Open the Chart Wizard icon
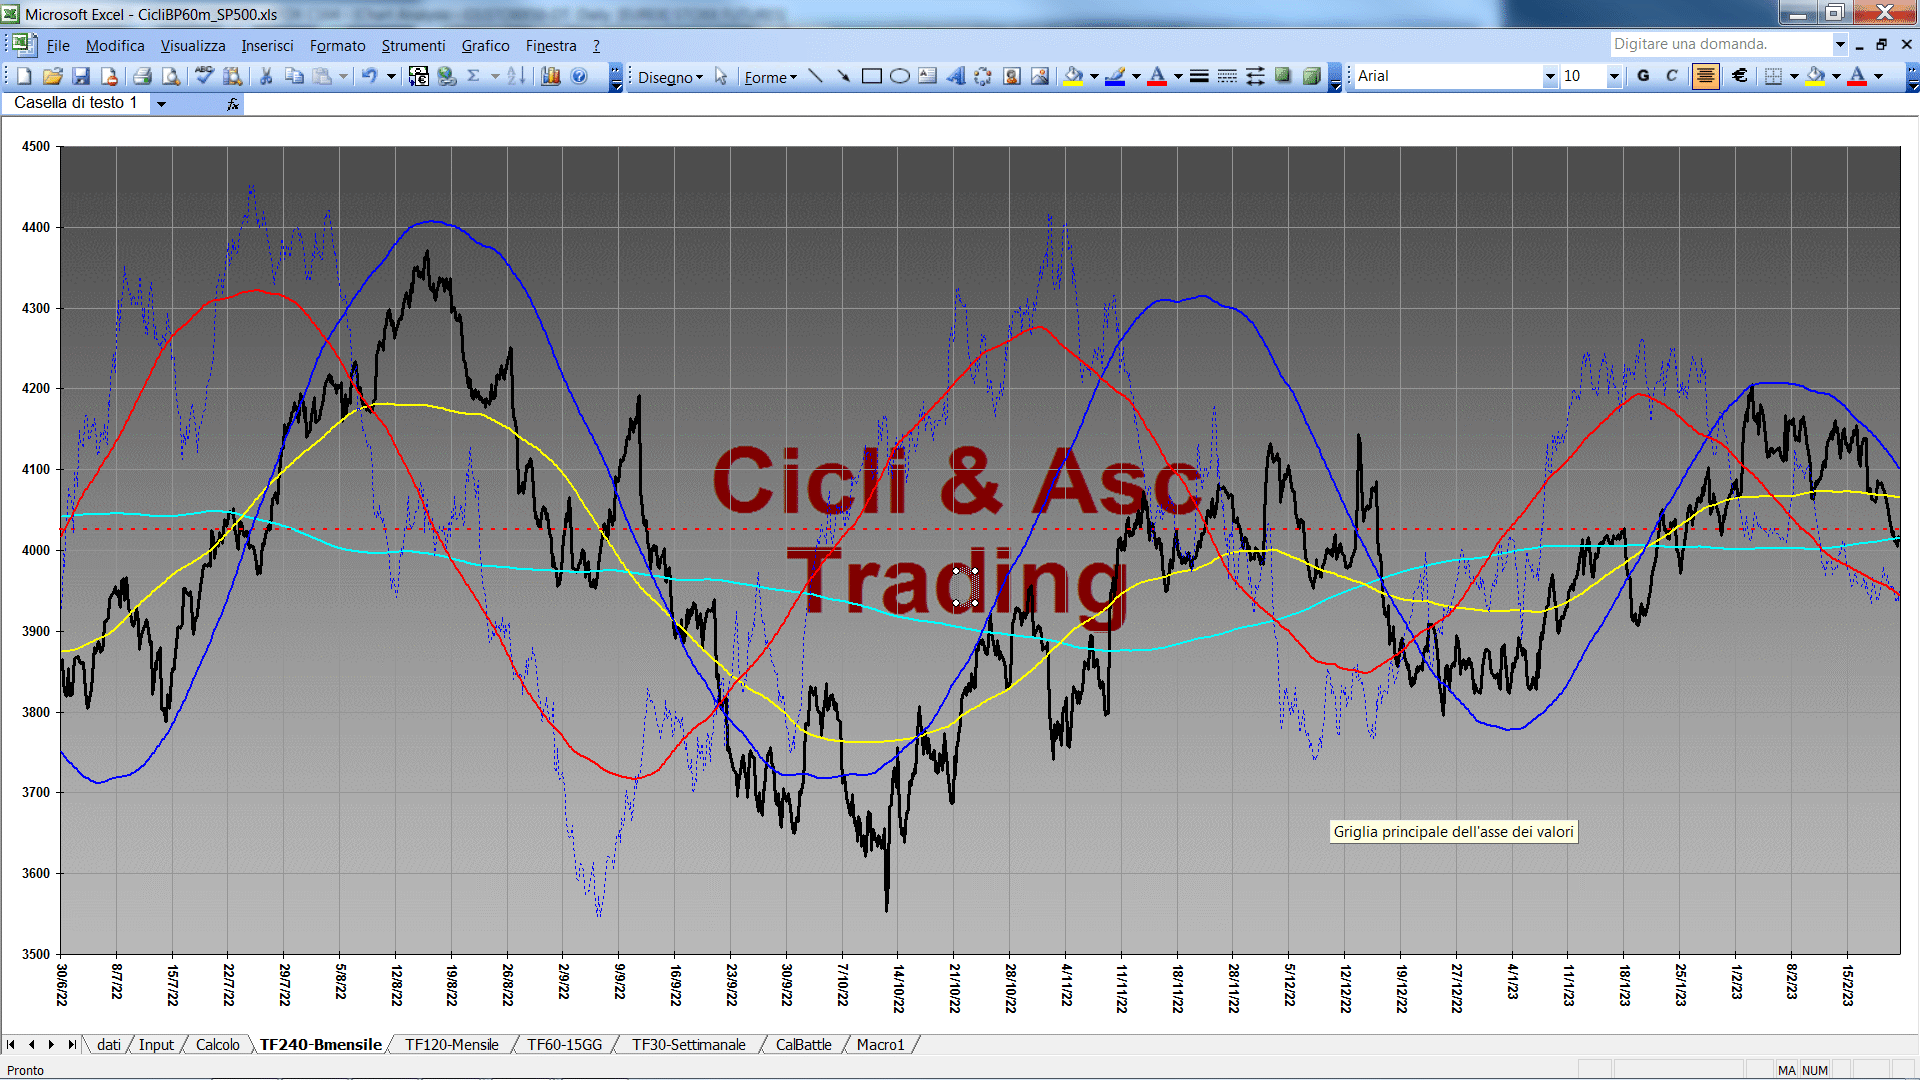 click(551, 76)
